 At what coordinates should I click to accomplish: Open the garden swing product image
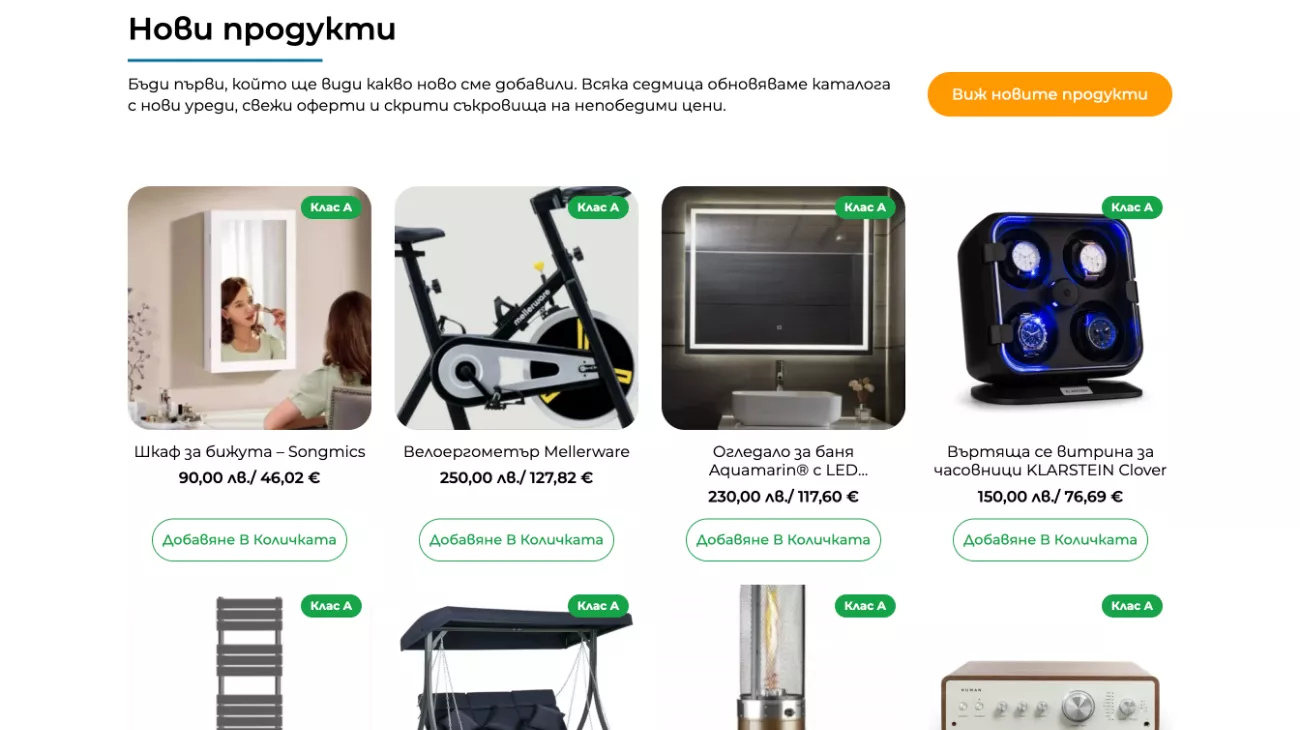tap(516, 658)
